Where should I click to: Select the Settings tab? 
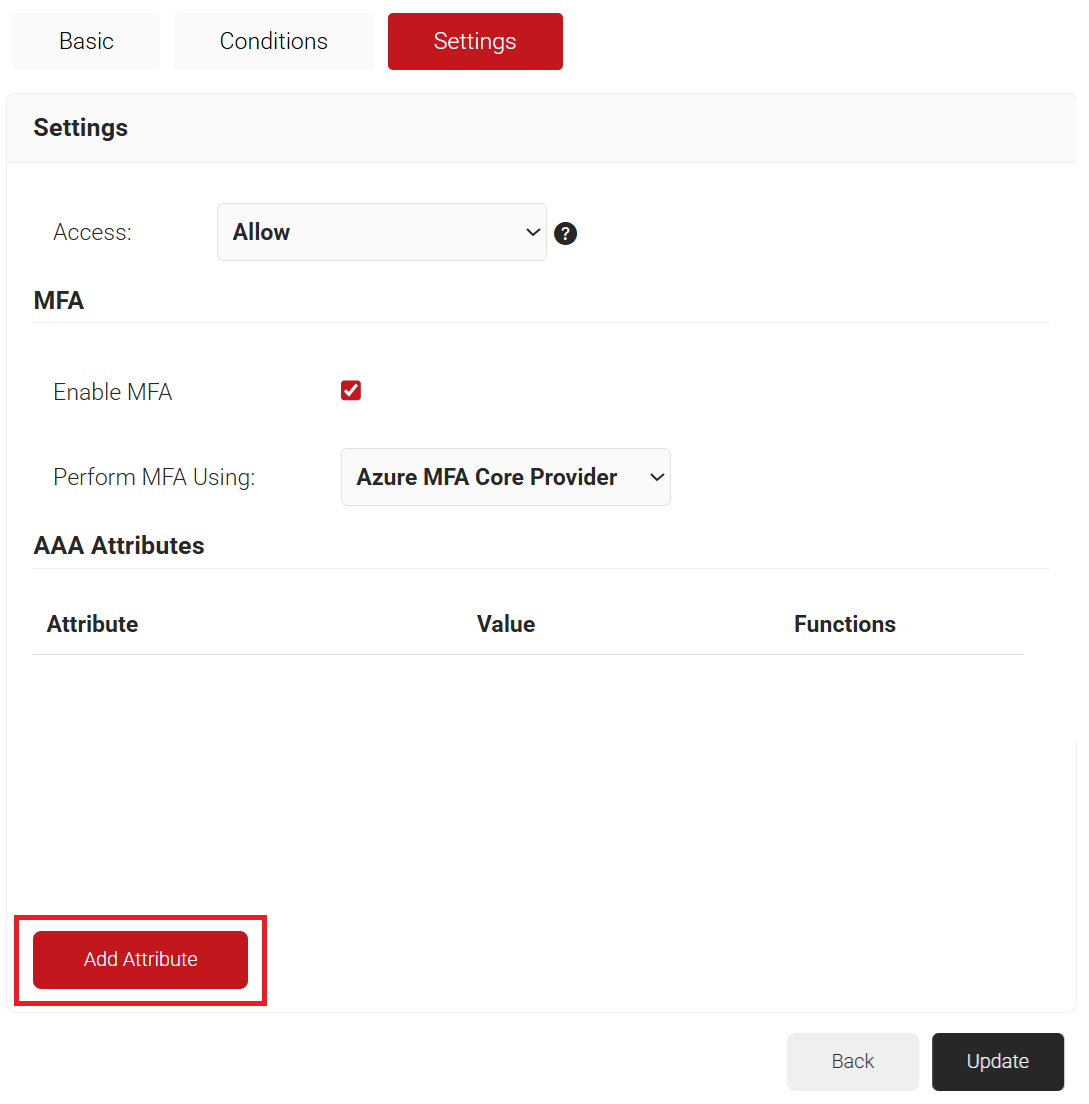pyautogui.click(x=475, y=41)
